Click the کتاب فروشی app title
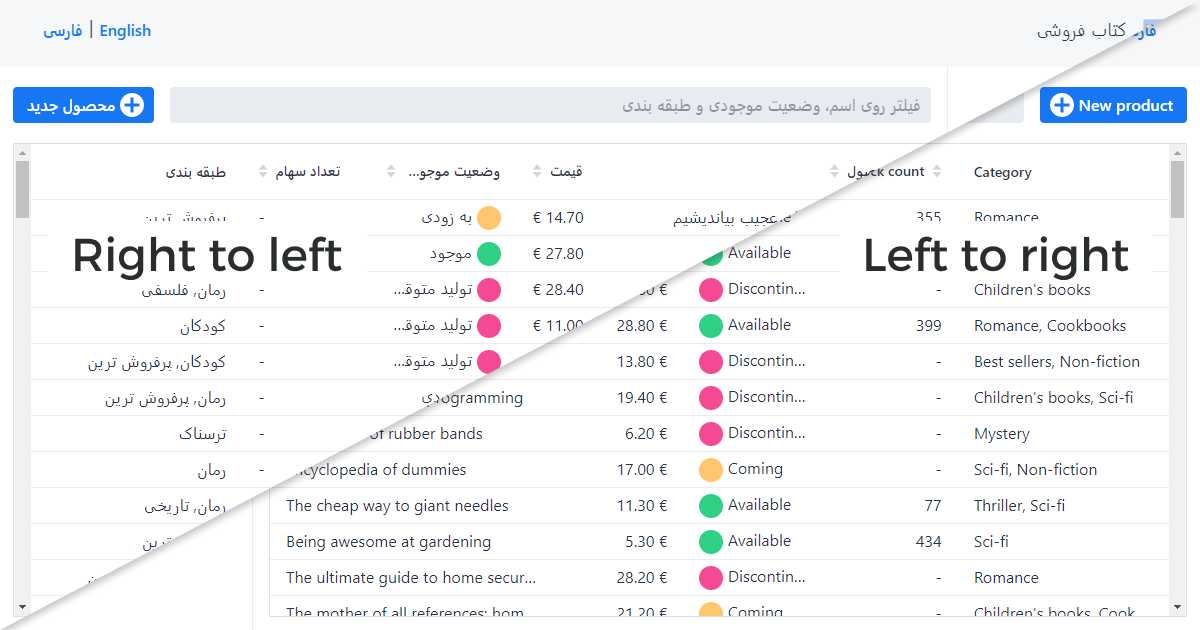Screen dimensions: 1200x630 click(x=1082, y=31)
